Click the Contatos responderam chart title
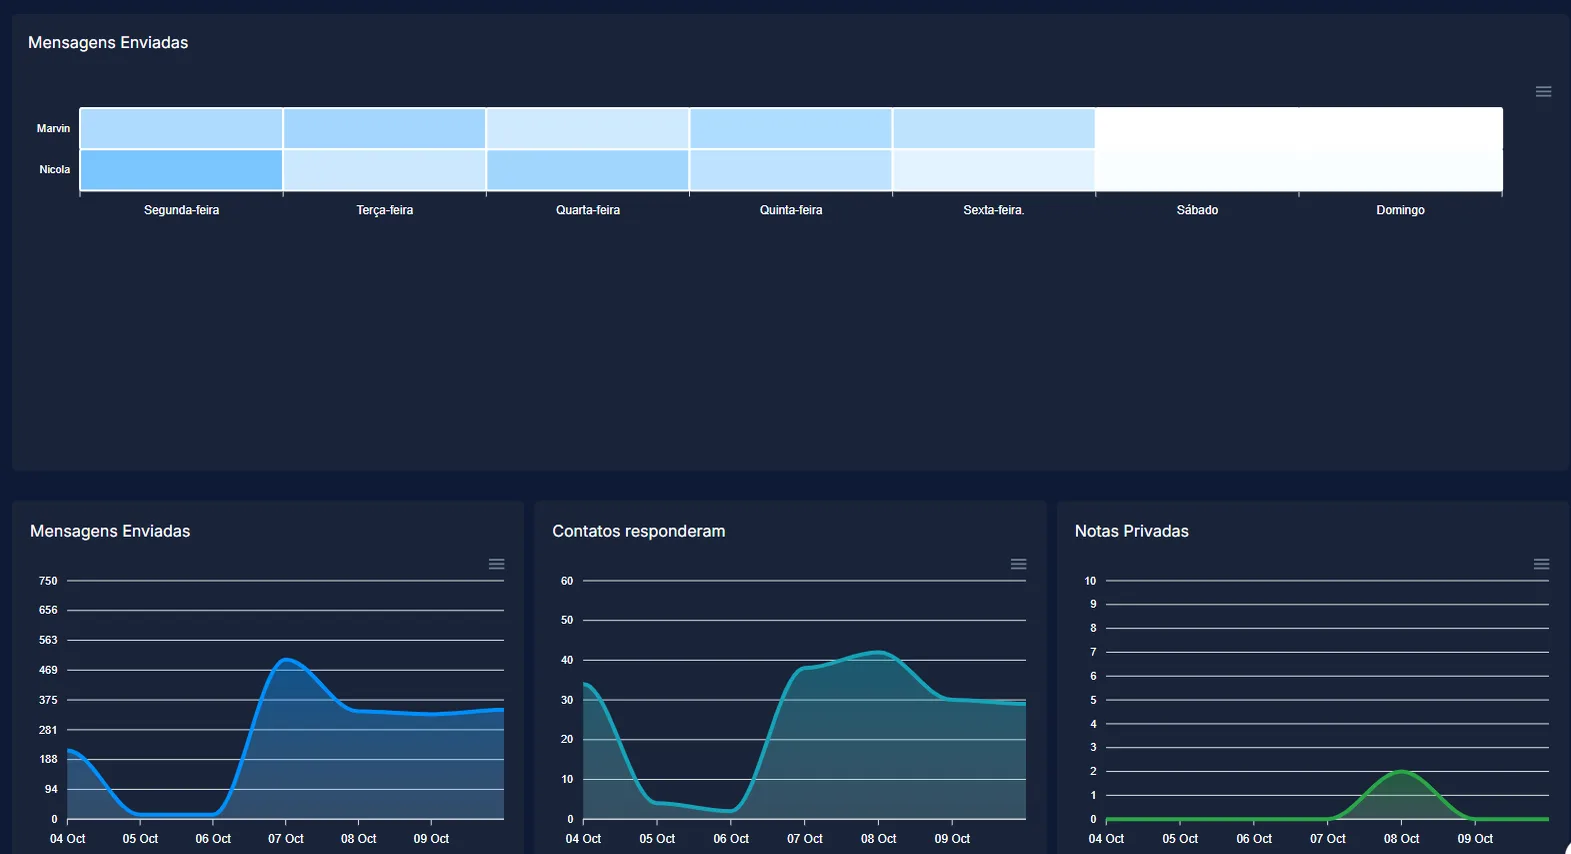The image size is (1571, 854). point(639,531)
